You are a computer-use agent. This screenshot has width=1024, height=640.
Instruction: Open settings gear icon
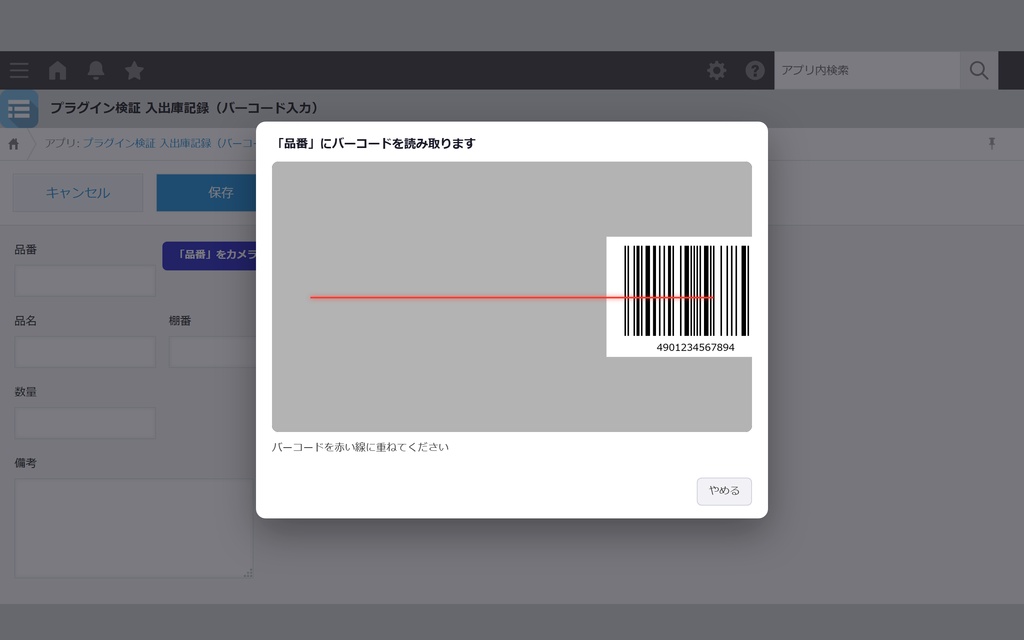[716, 71]
